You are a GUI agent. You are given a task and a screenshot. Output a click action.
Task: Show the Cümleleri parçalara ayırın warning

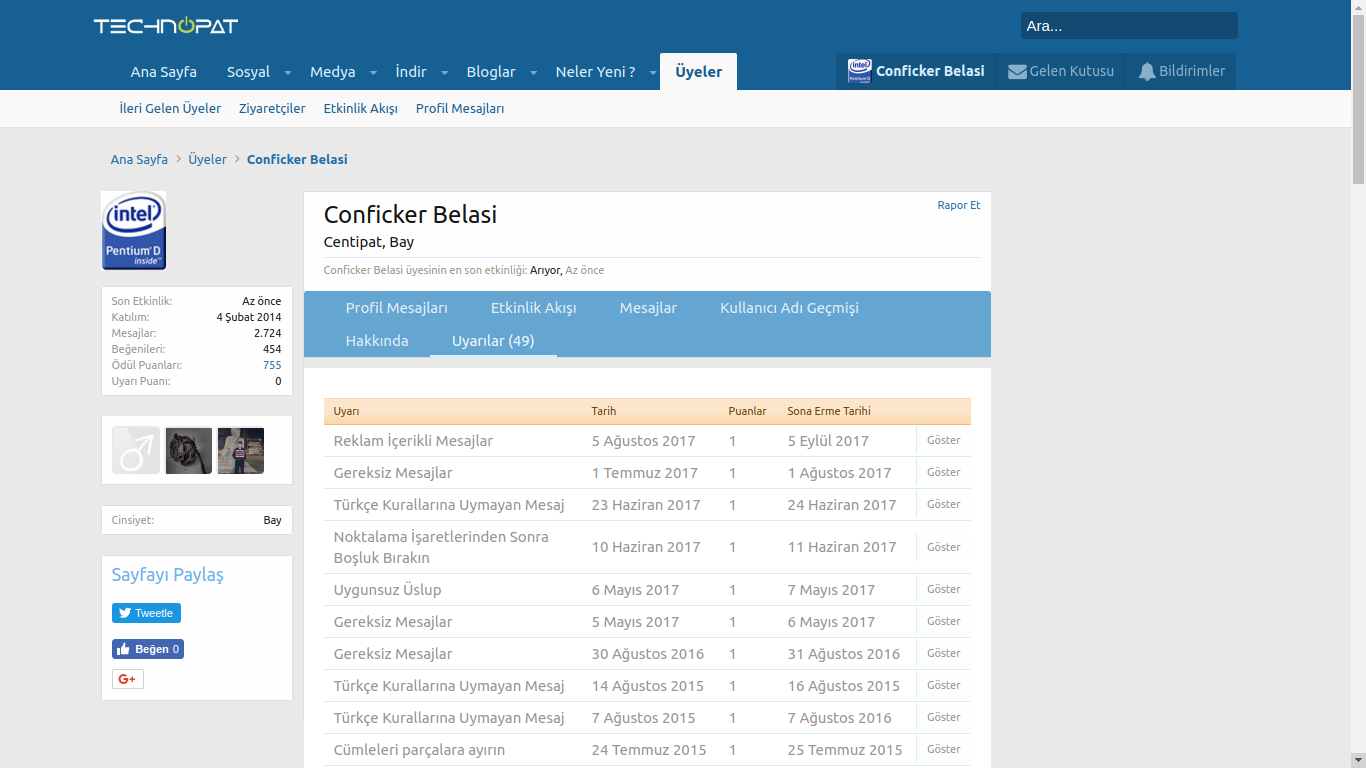pos(943,749)
